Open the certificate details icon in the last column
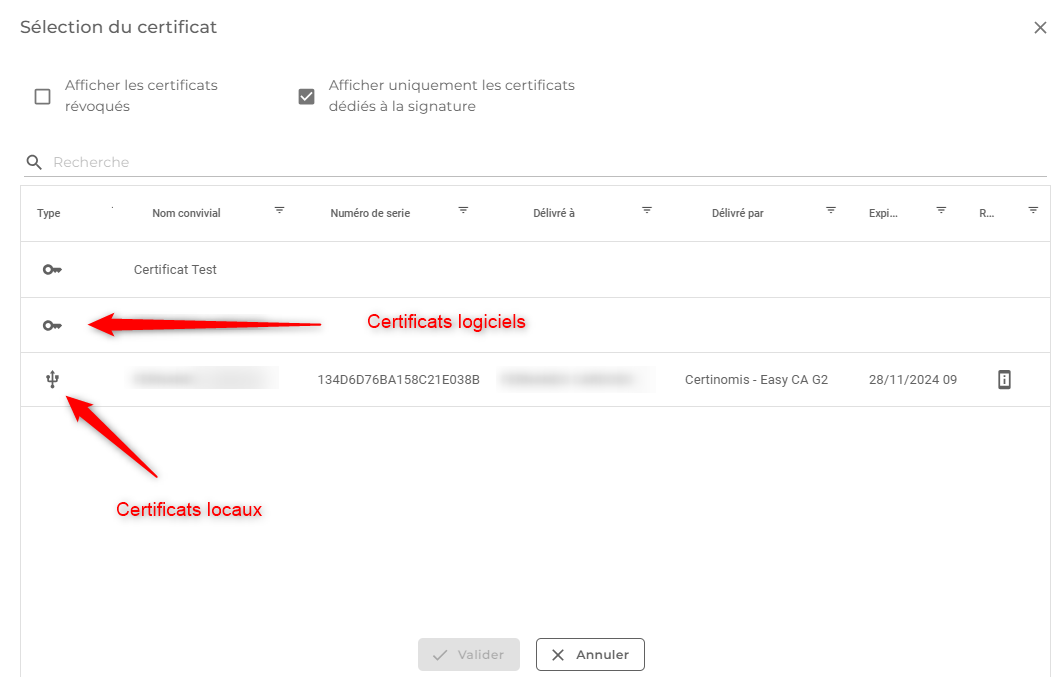 pyautogui.click(x=1004, y=380)
